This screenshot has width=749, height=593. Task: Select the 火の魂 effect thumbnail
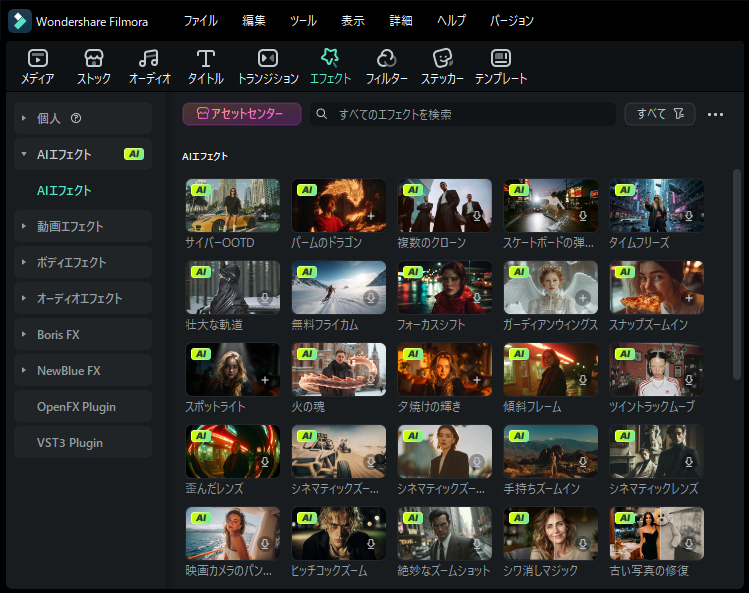click(x=338, y=369)
